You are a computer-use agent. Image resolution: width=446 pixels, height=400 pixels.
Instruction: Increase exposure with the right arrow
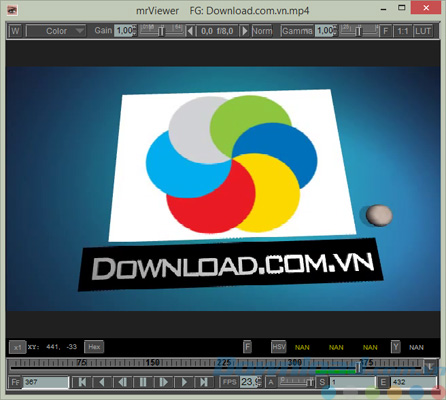[x=244, y=31]
